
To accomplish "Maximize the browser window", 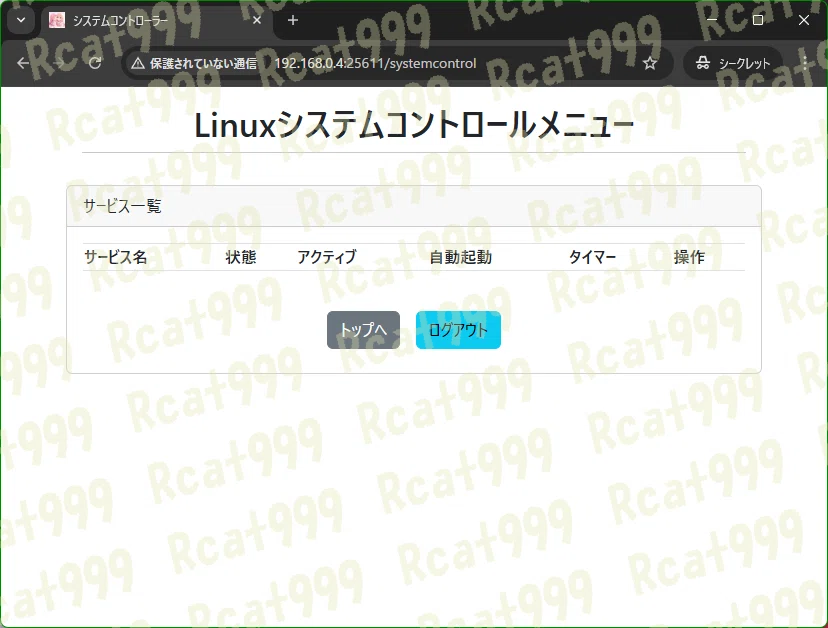I will (758, 20).
